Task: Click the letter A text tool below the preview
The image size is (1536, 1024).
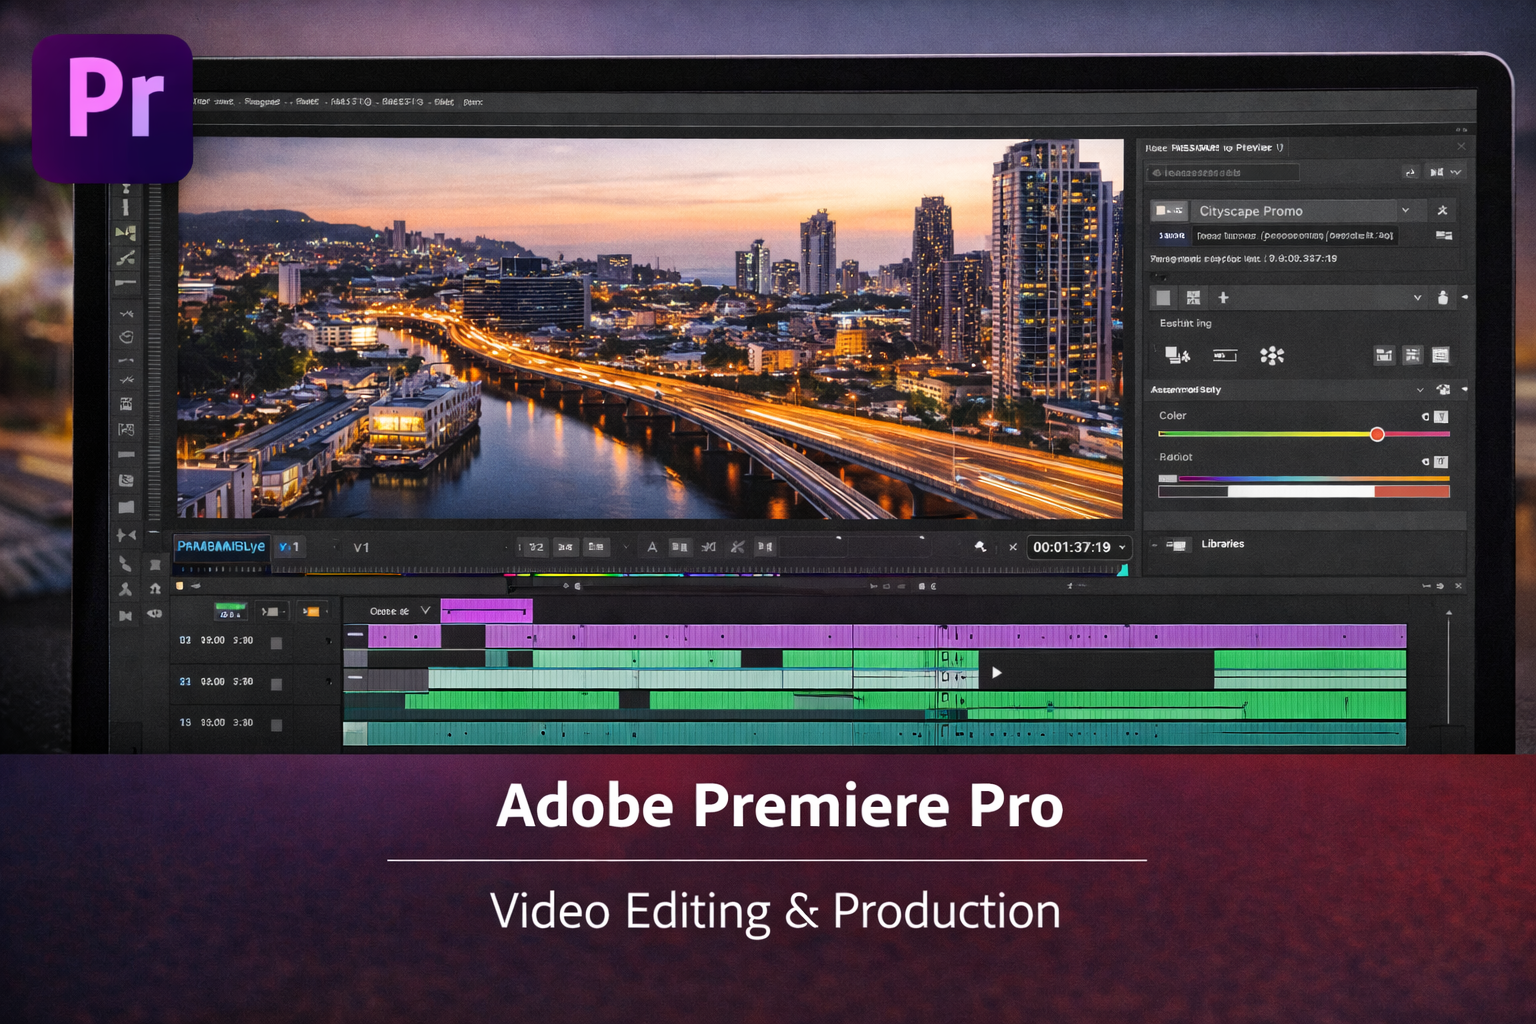Action: pos(652,547)
